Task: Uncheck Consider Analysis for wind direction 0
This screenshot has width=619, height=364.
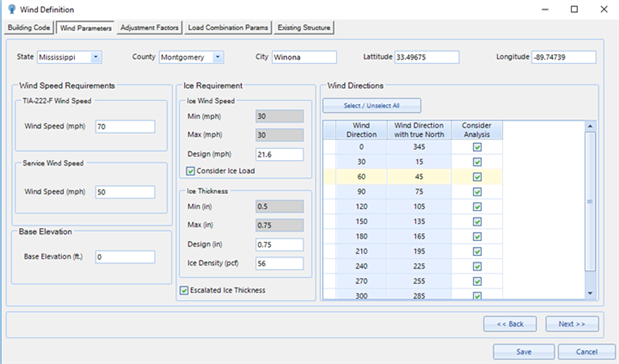Action: click(477, 147)
